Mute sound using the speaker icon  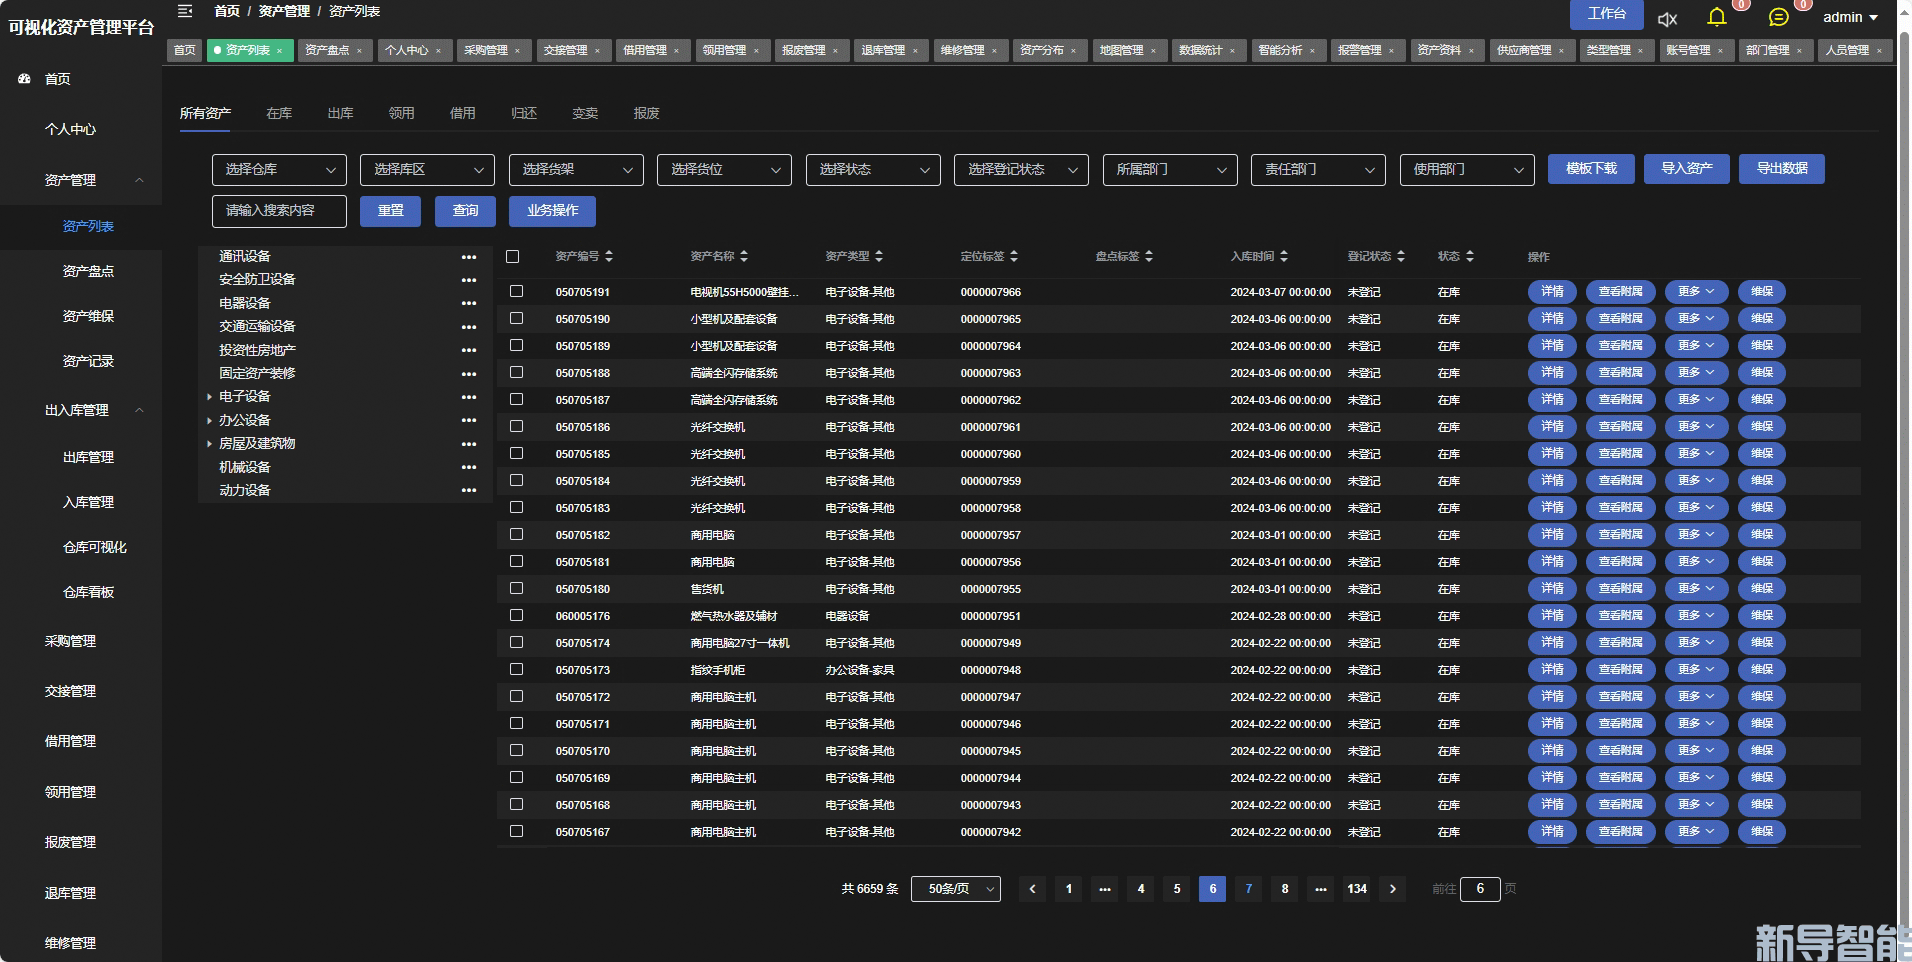tap(1667, 19)
